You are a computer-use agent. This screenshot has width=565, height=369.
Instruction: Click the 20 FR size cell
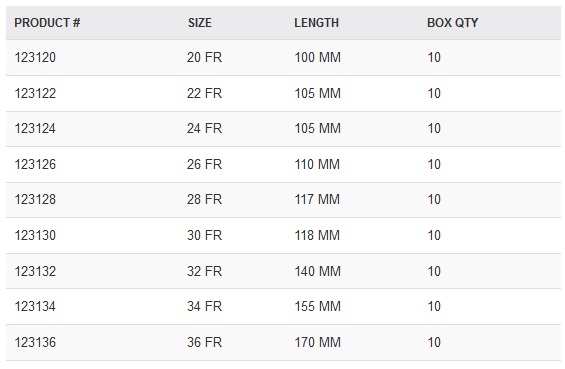click(204, 57)
